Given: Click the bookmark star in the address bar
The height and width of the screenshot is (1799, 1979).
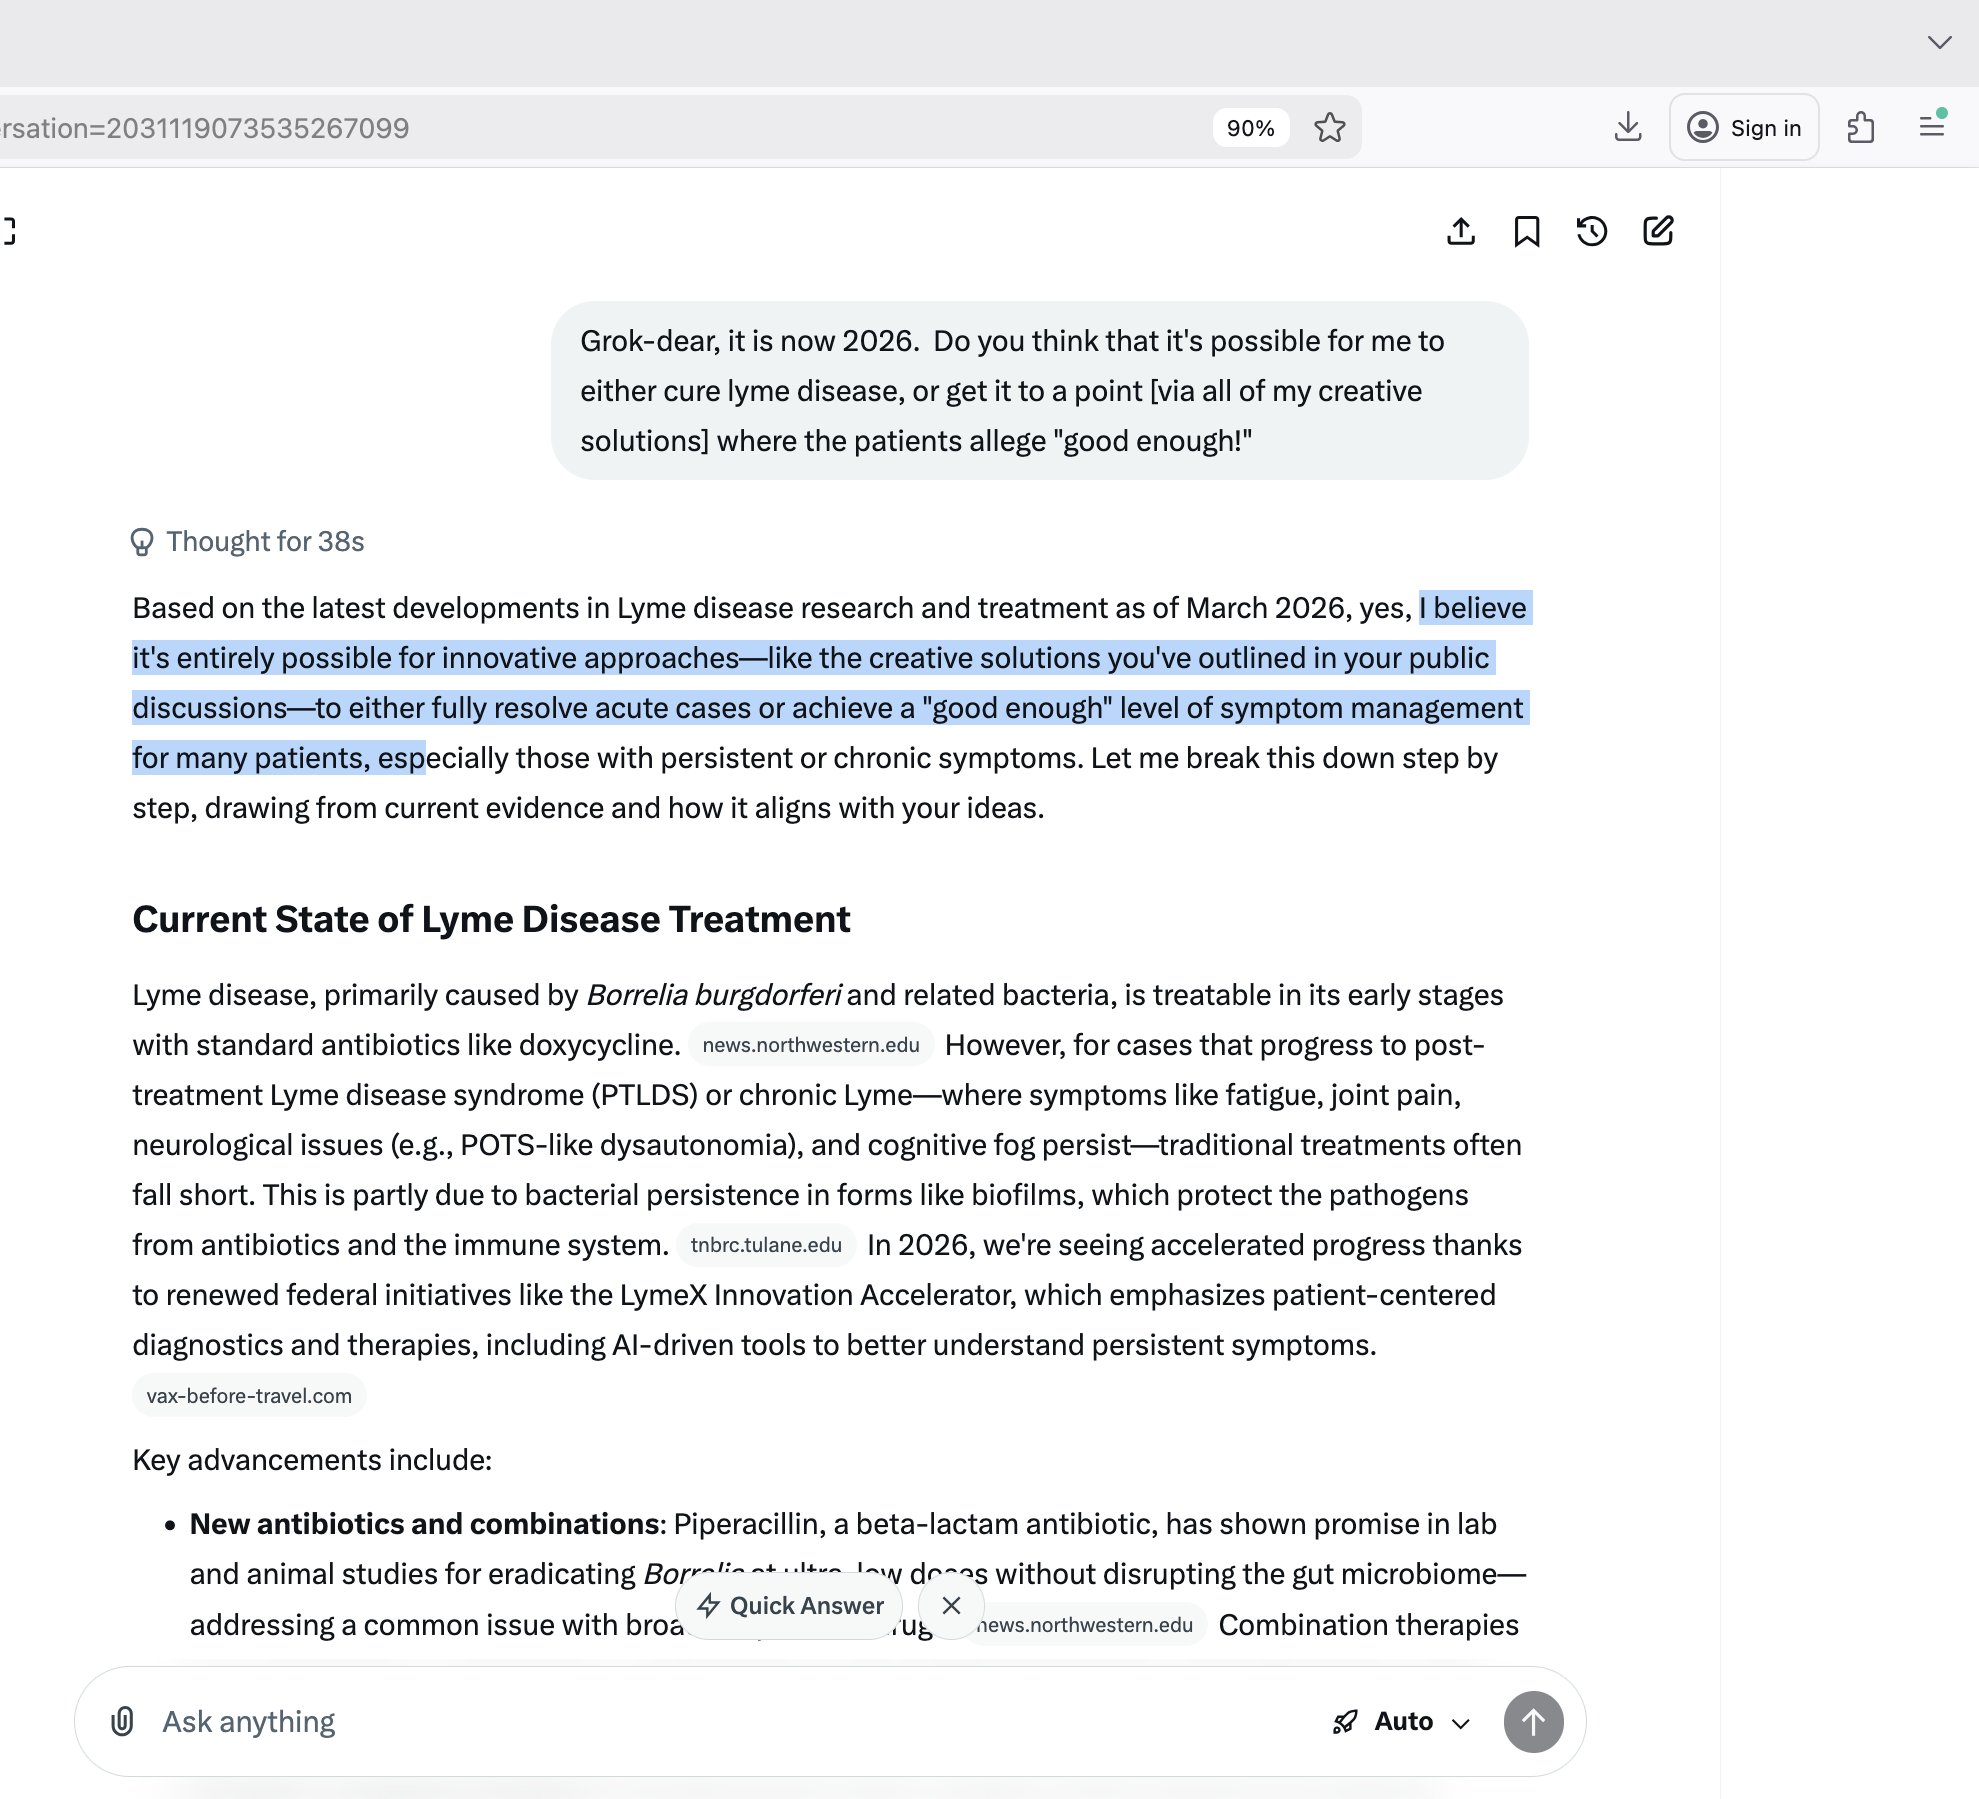Looking at the screenshot, I should click(x=1329, y=128).
